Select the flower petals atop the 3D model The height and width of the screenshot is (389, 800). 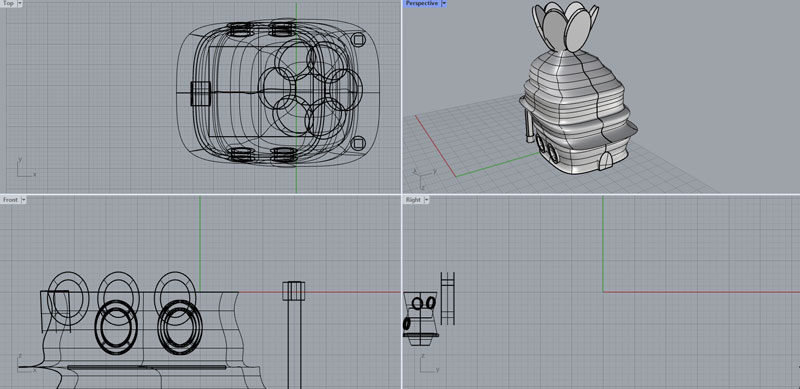click(x=565, y=26)
